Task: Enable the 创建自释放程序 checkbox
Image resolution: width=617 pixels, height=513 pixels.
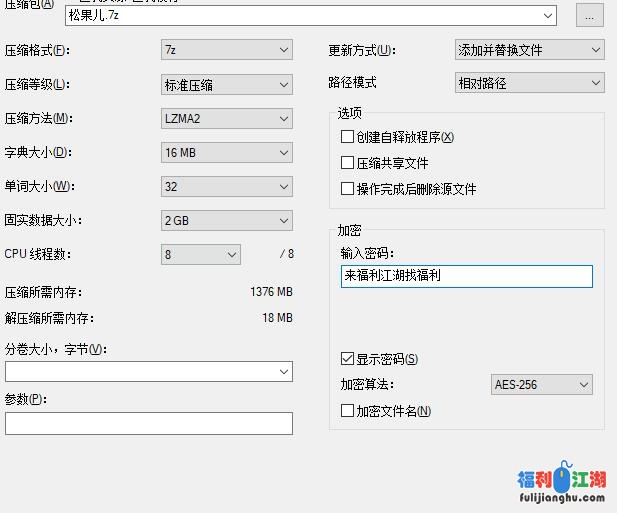Action: point(348,137)
